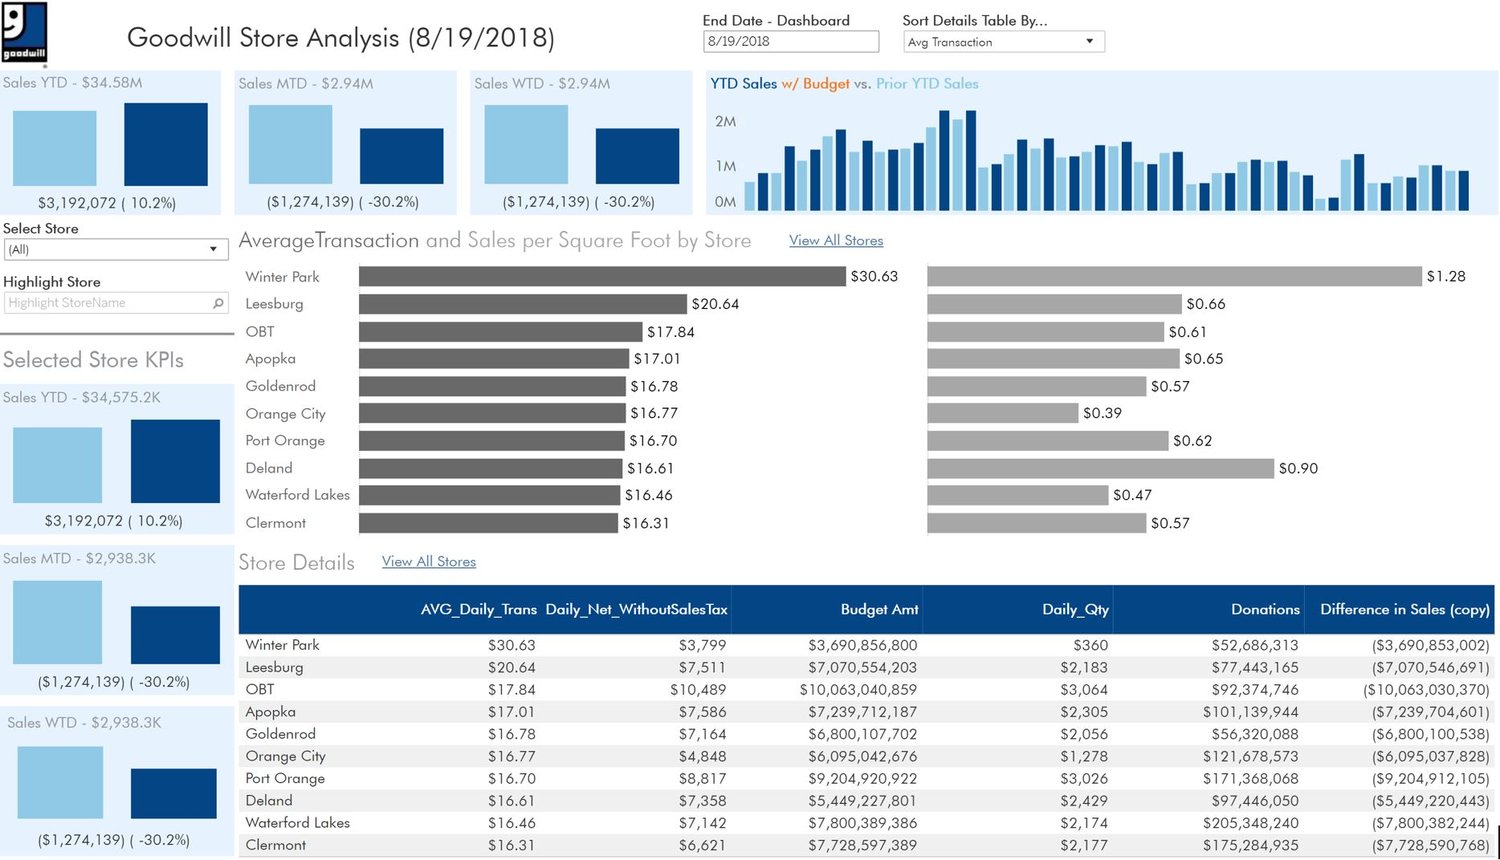Viewport: 1500px width, 860px height.
Task: Select the Sales YTD KPI tile
Action: click(110, 142)
